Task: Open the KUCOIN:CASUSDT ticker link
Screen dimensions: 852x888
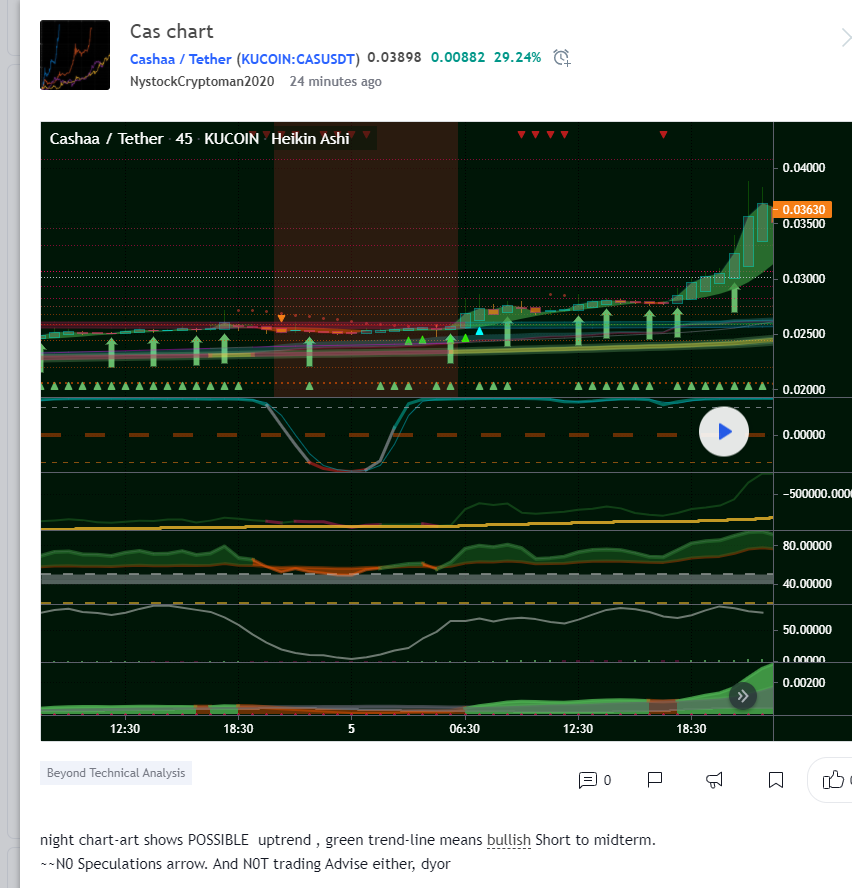Action: 298,59
